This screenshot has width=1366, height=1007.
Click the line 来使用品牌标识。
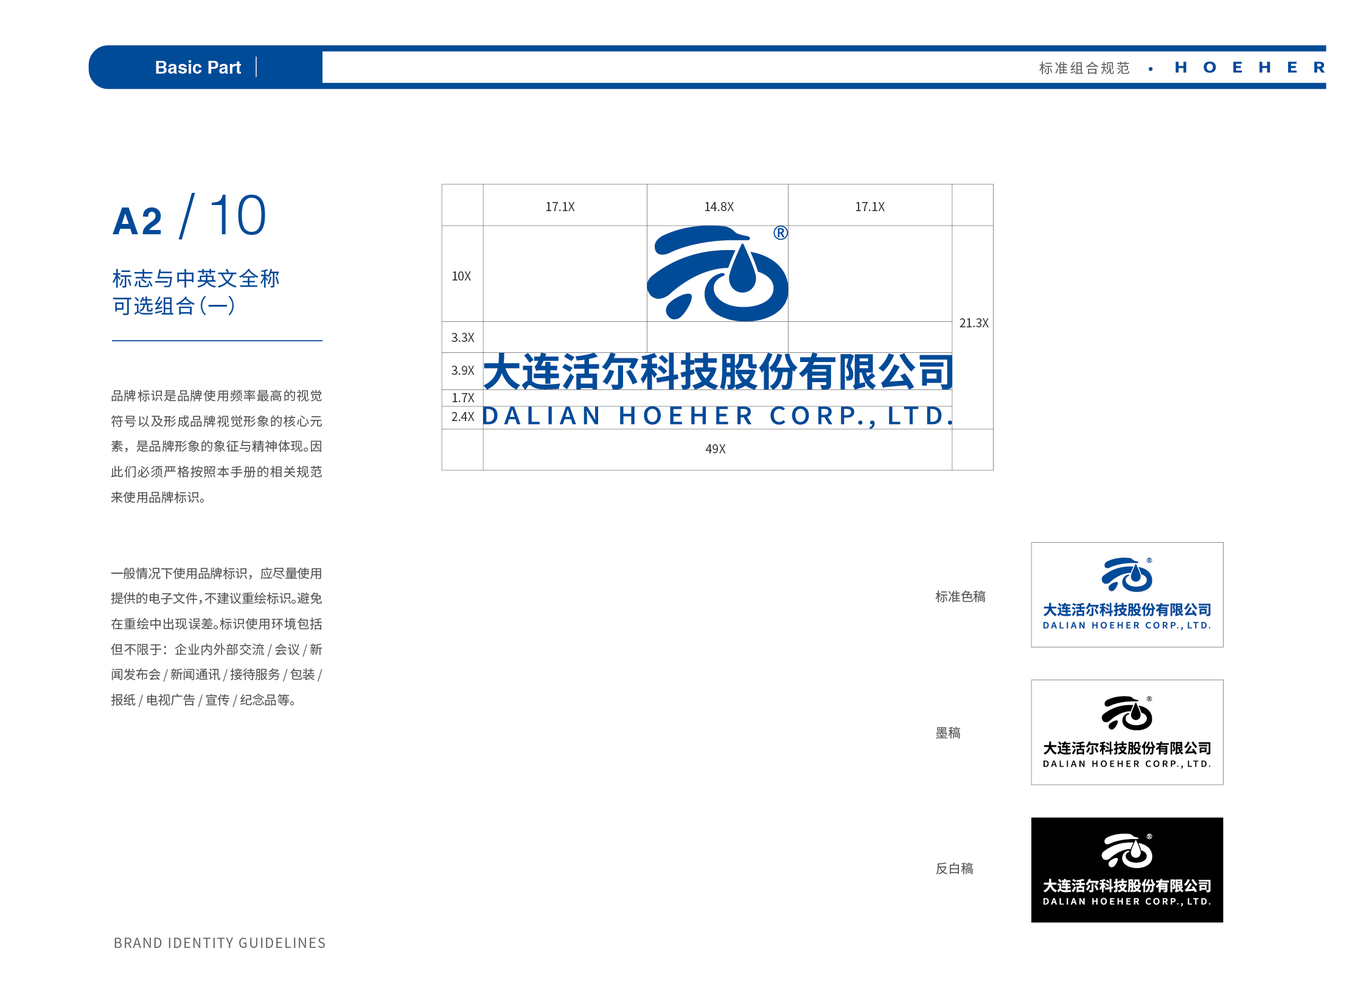159,497
